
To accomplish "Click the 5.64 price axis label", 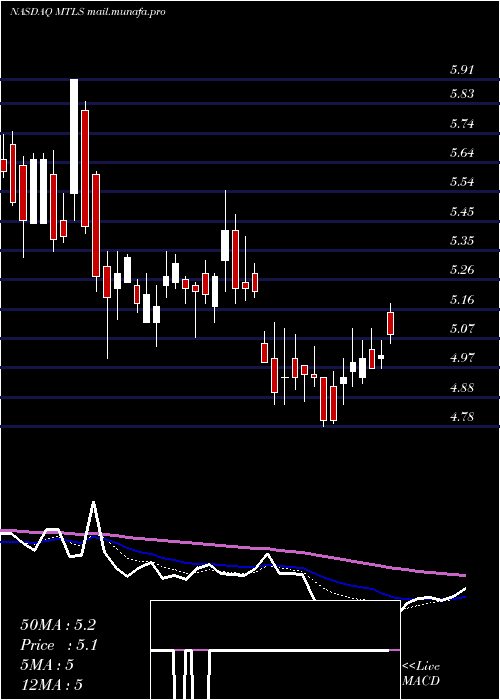I will (x=462, y=153).
